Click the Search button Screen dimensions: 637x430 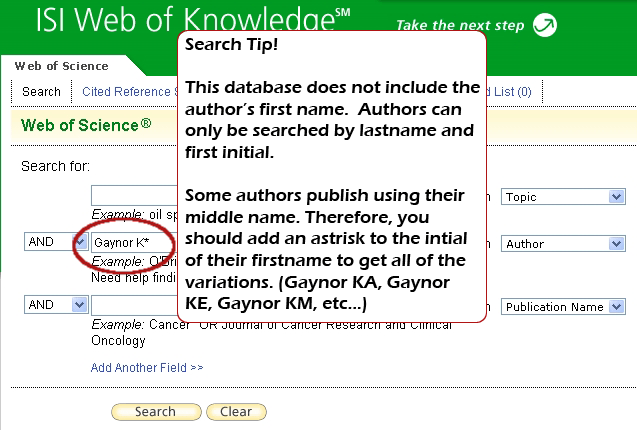pos(156,412)
